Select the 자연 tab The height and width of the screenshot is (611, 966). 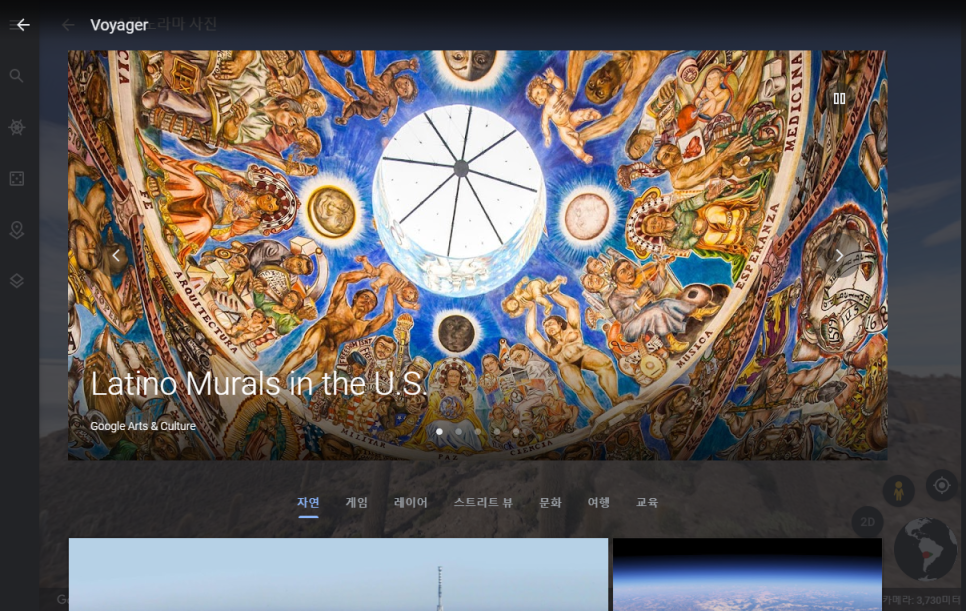(x=308, y=503)
